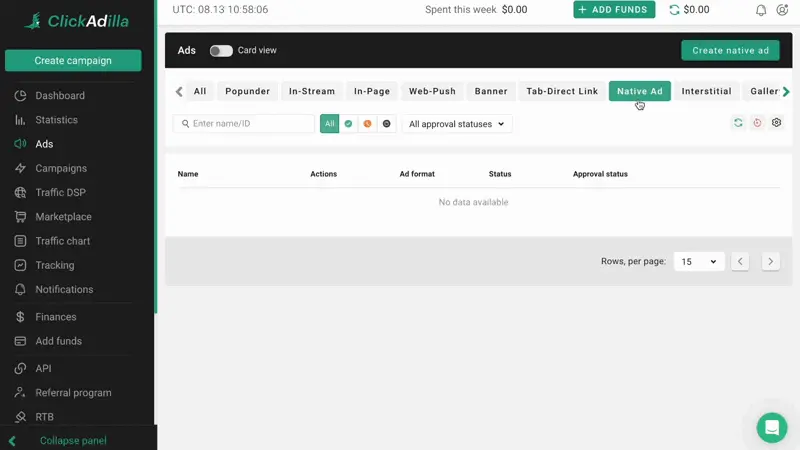Click the red clock icon
Screen dimensions: 800x450
(757, 123)
